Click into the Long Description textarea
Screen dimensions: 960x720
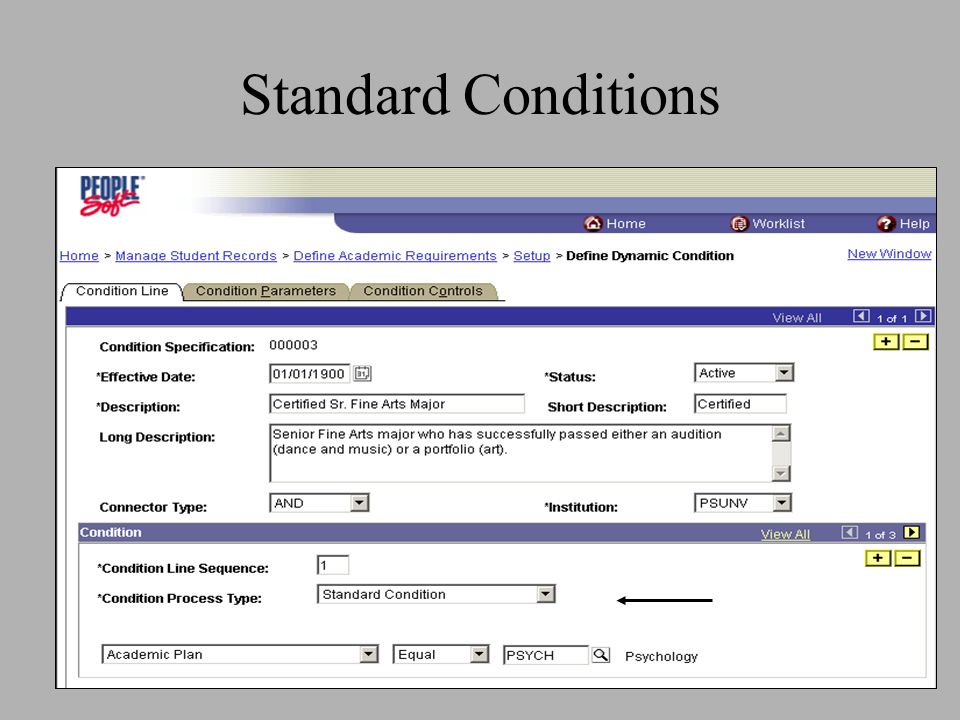(x=520, y=453)
